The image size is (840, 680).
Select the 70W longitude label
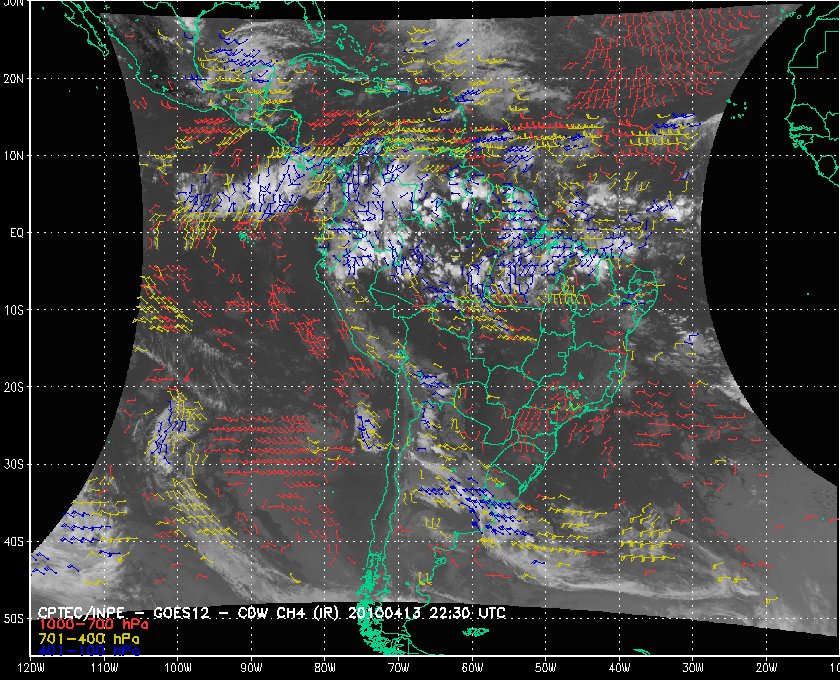click(x=399, y=668)
